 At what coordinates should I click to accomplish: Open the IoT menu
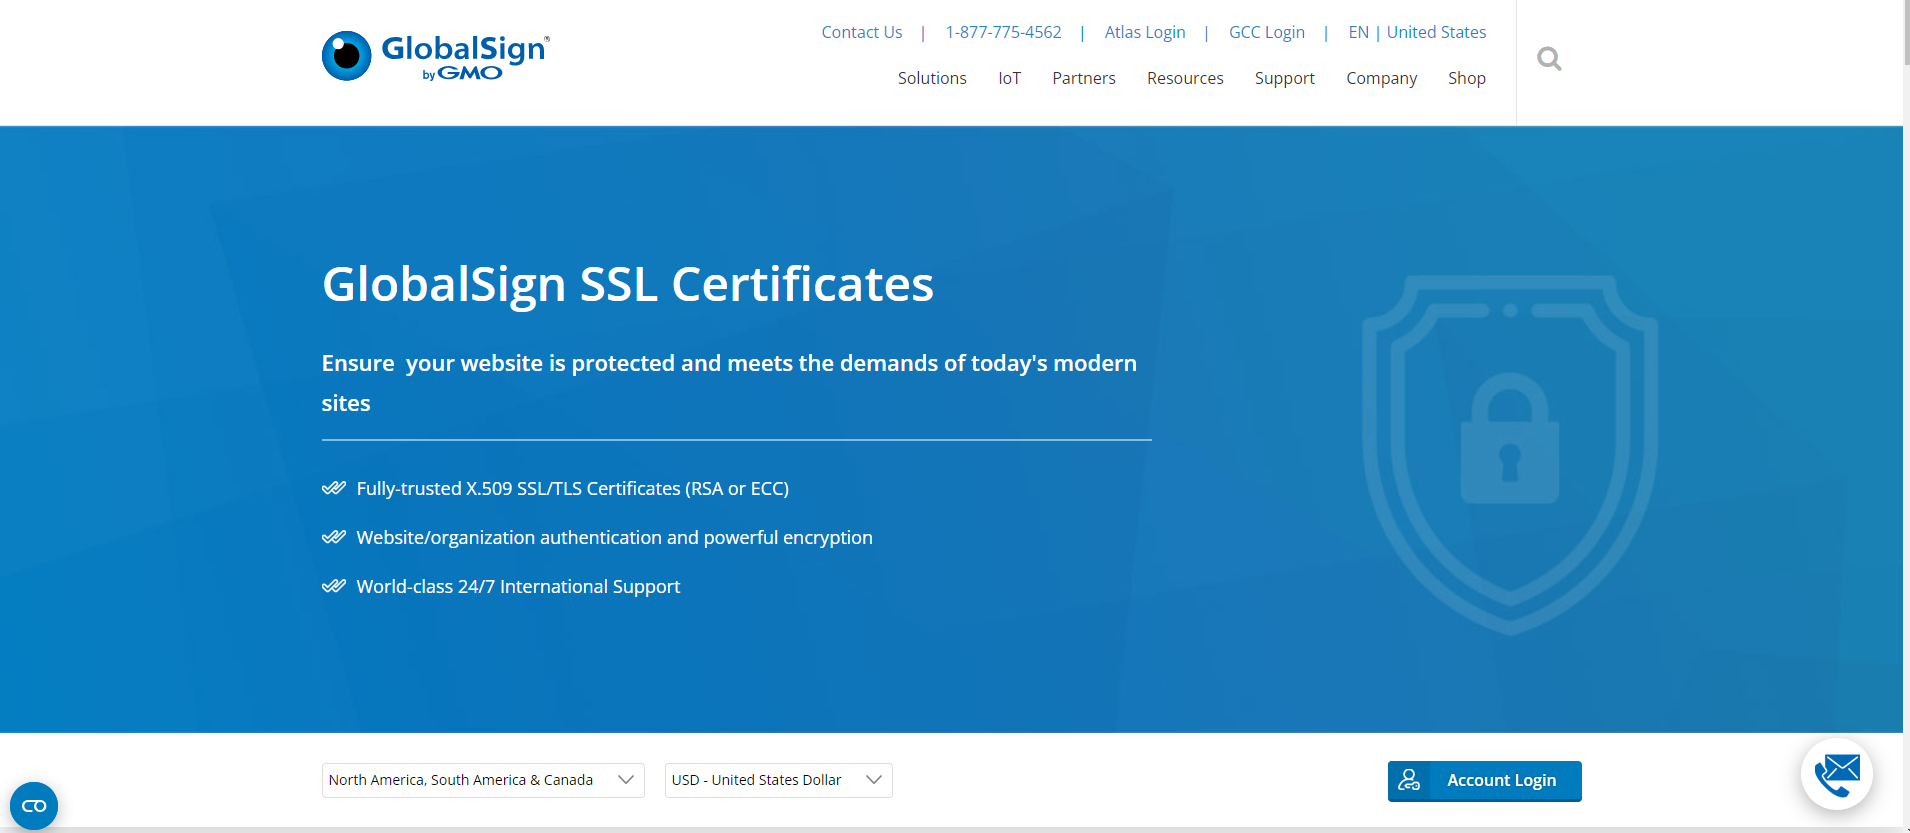click(1009, 78)
